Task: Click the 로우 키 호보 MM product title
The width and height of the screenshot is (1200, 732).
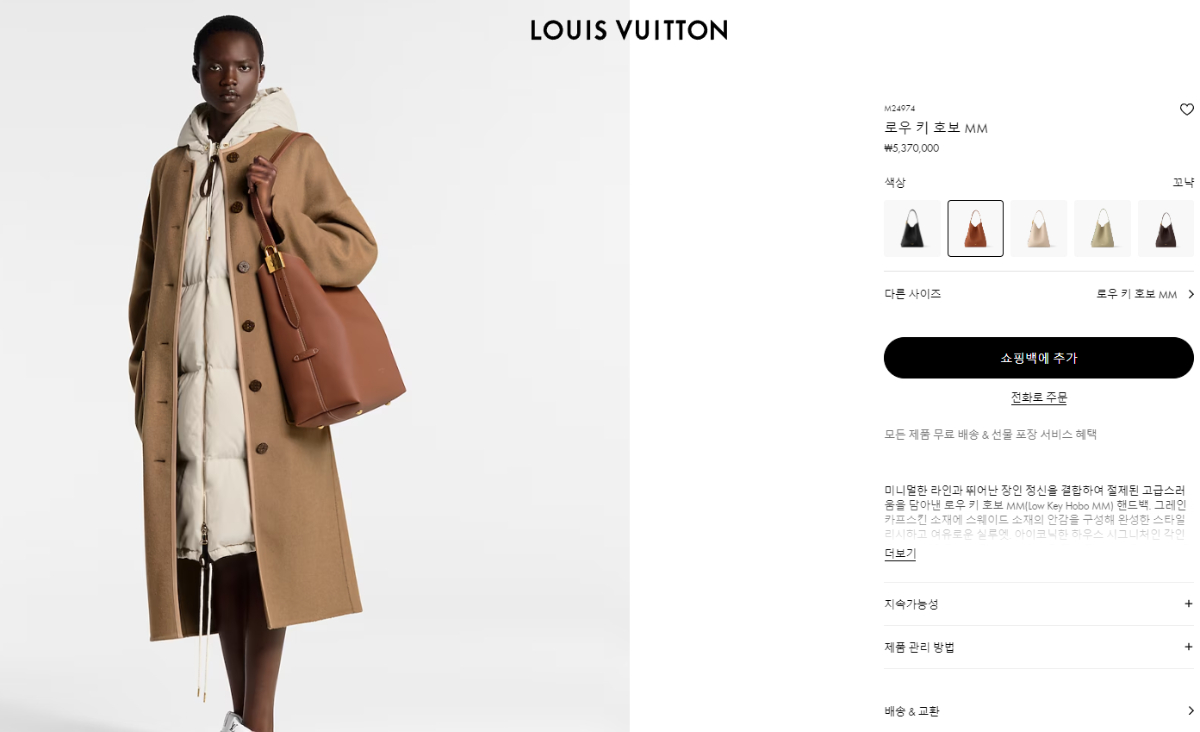Action: [936, 128]
